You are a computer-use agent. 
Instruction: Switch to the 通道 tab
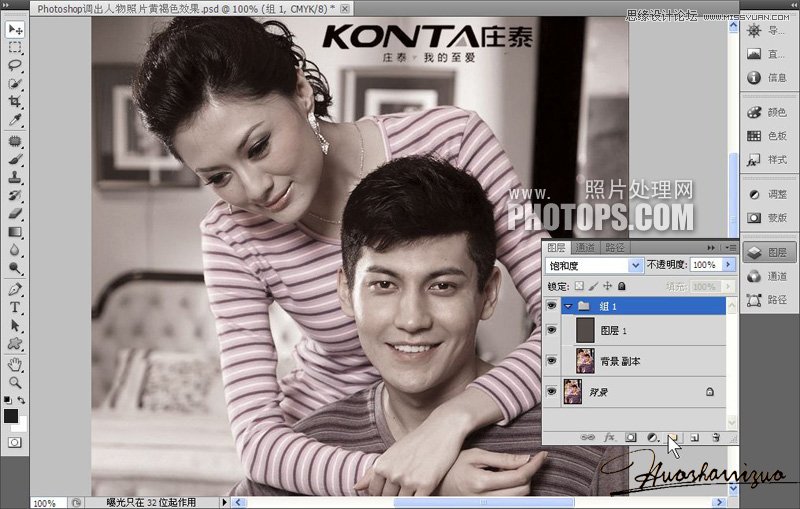(x=585, y=248)
